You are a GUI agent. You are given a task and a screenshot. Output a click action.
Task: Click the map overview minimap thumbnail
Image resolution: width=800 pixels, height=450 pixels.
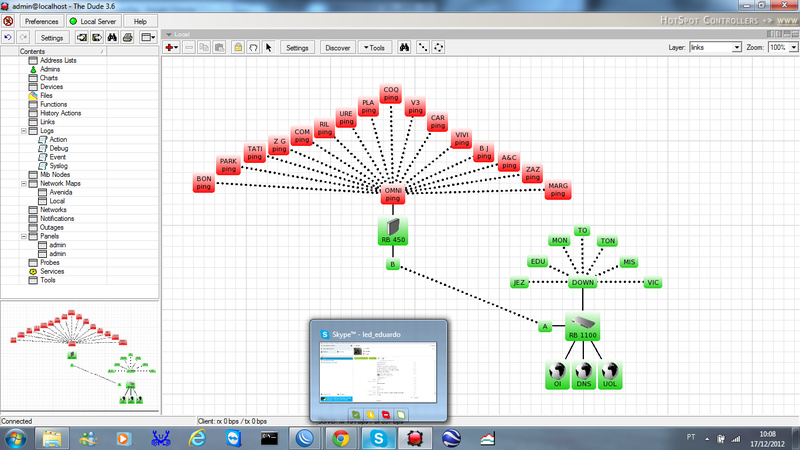[x=80, y=356]
